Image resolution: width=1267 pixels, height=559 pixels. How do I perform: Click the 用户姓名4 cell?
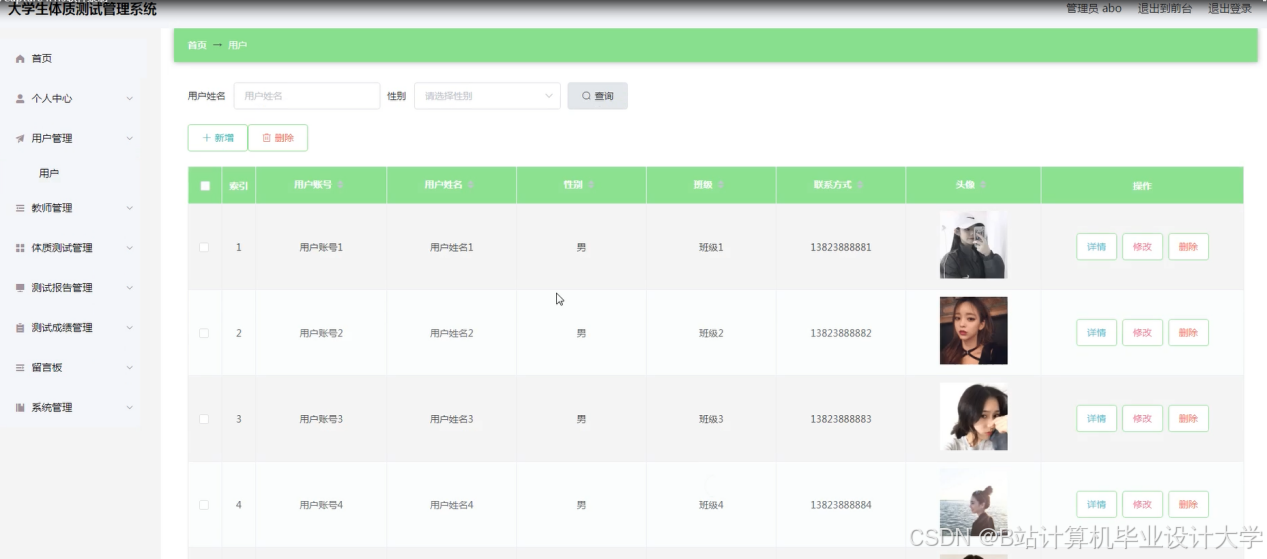pos(452,505)
